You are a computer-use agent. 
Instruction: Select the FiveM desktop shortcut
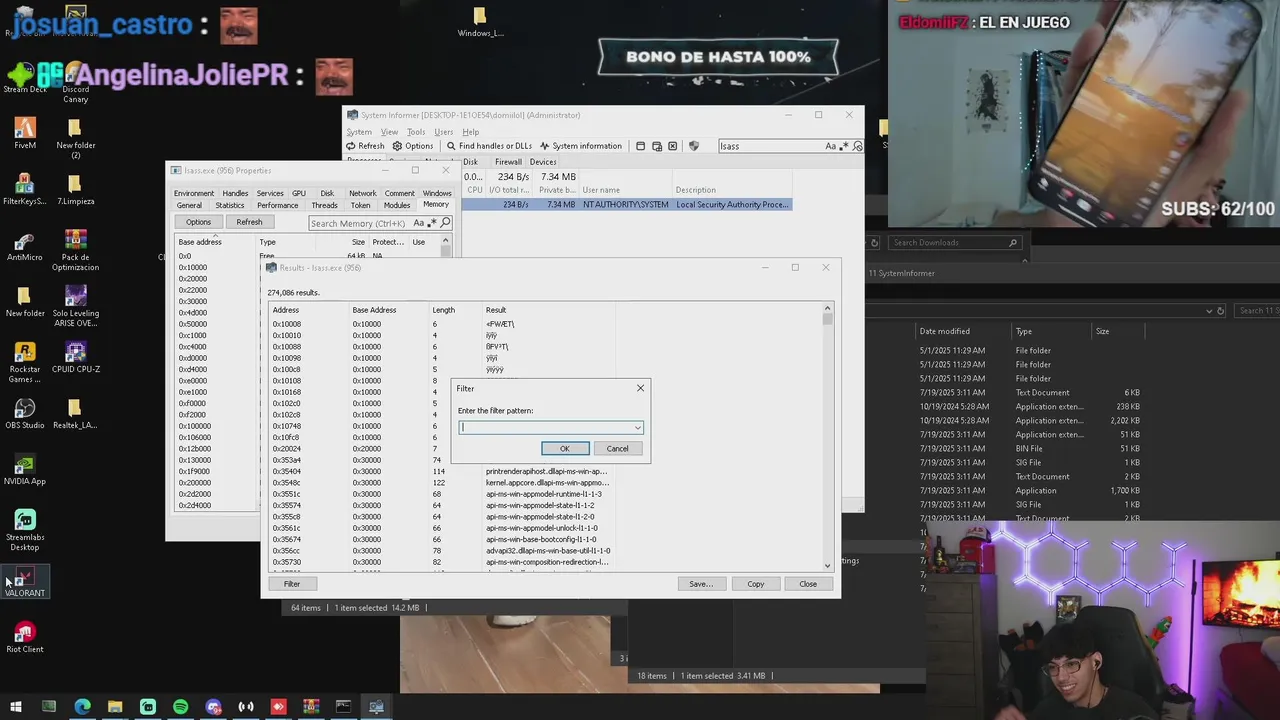point(25,134)
